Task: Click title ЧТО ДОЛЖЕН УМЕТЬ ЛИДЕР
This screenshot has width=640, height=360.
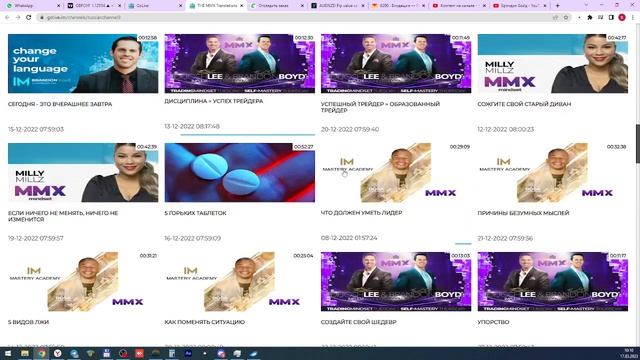Action: [362, 213]
